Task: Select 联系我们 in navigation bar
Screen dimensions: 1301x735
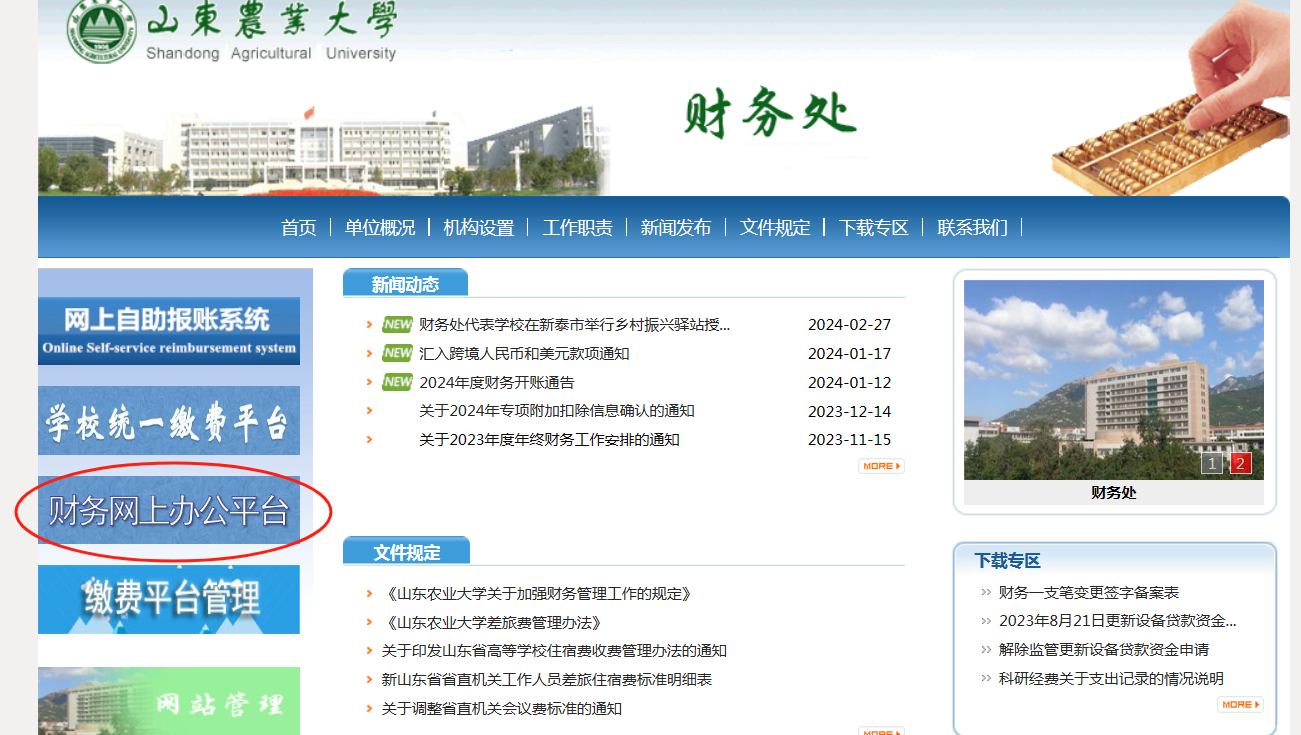Action: pyautogui.click(x=972, y=228)
